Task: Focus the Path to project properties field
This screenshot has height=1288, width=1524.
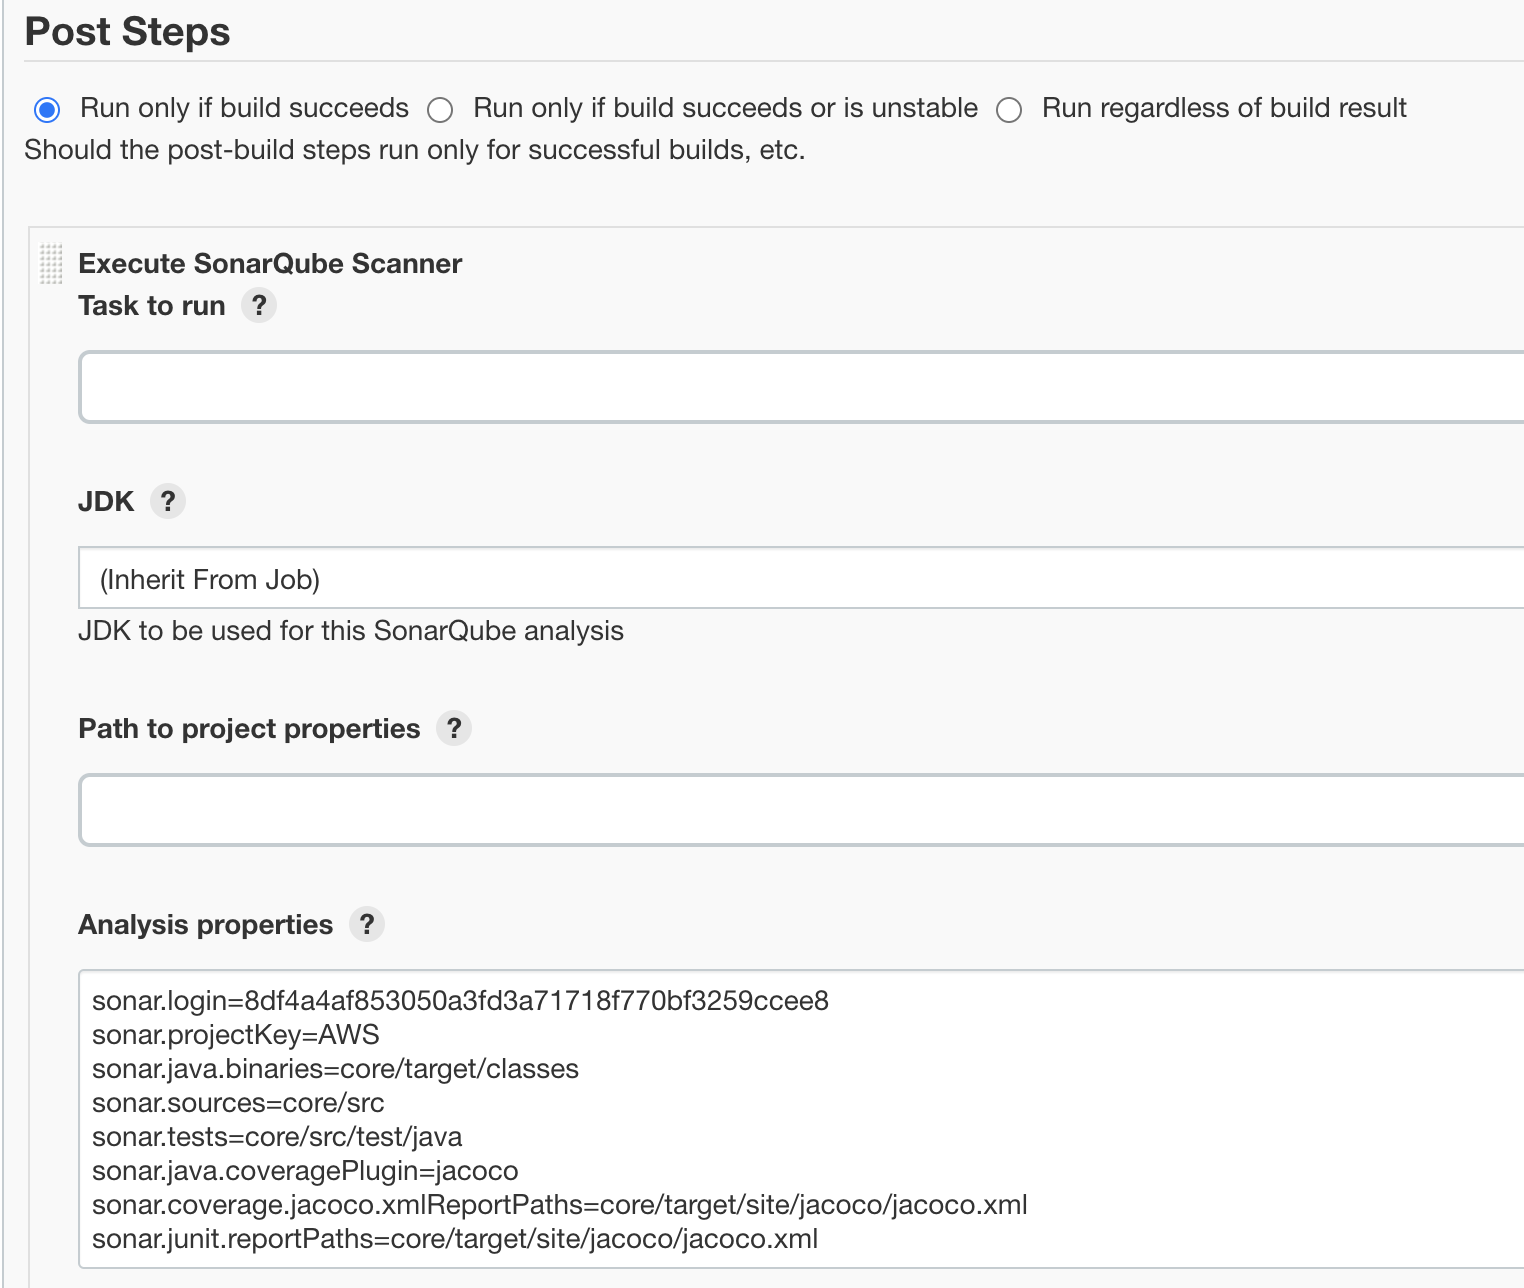Action: 801,810
